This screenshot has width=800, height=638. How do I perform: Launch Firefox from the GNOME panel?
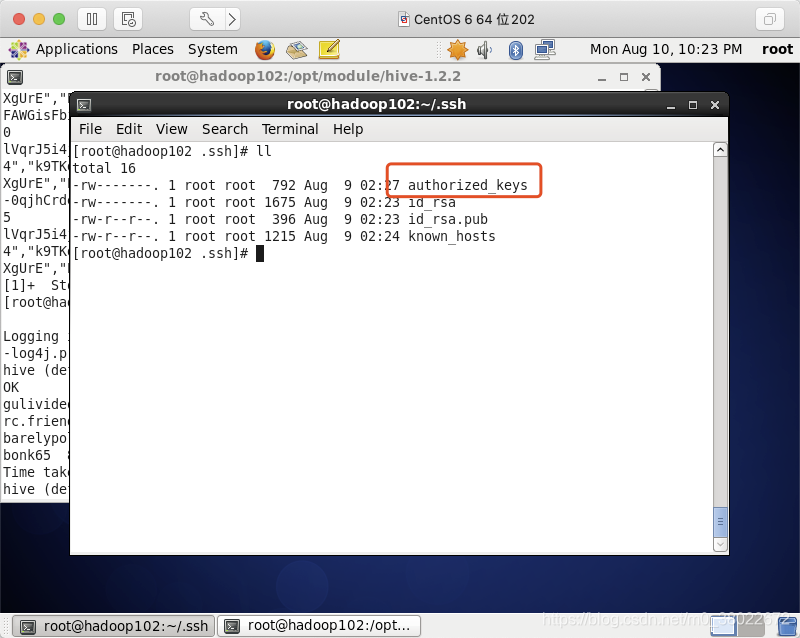(x=265, y=50)
